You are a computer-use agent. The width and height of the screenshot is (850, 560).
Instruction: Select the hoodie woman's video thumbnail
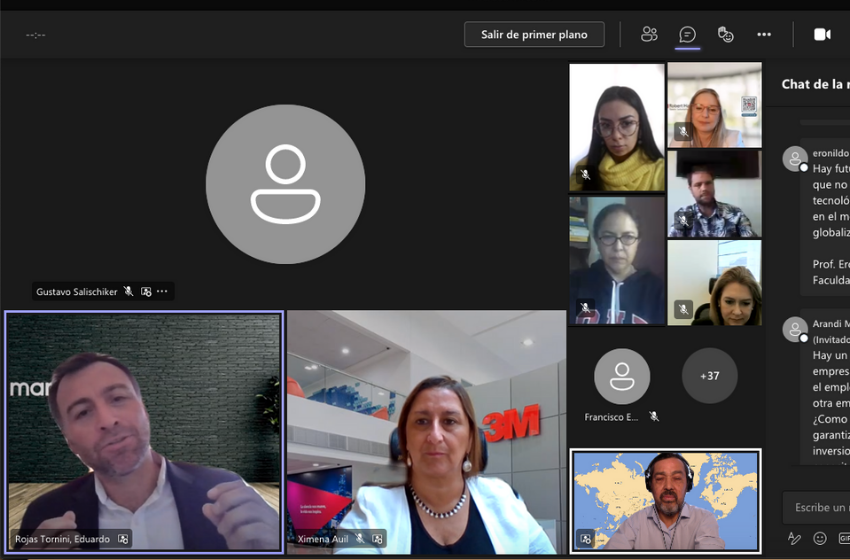(x=617, y=261)
